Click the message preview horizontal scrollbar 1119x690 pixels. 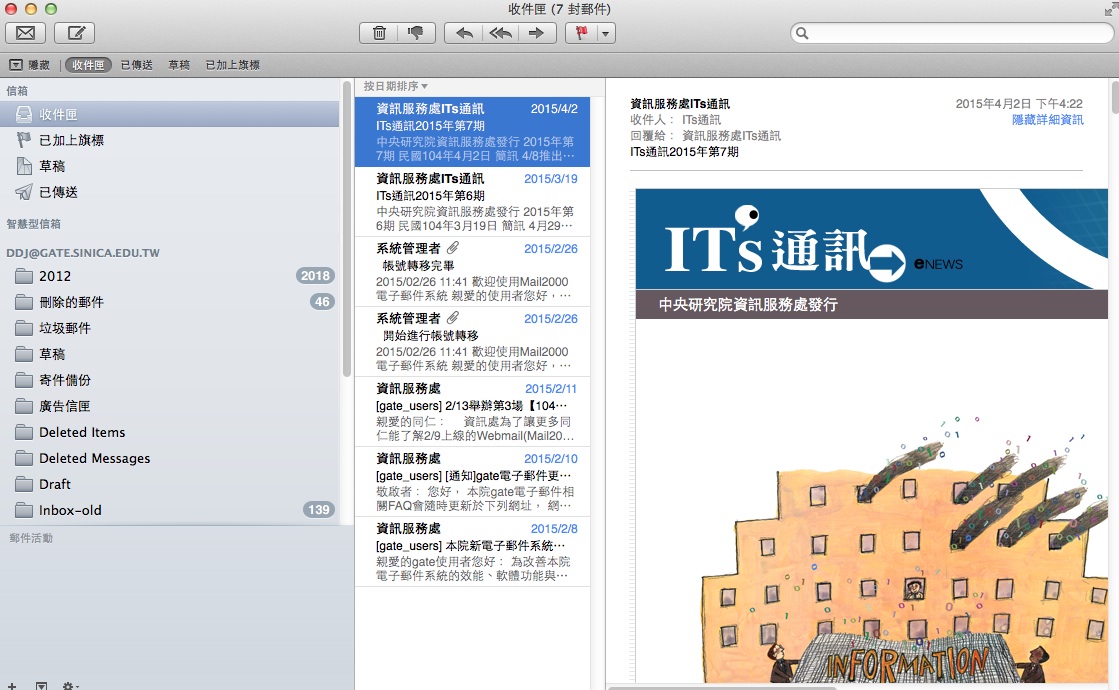point(721,687)
